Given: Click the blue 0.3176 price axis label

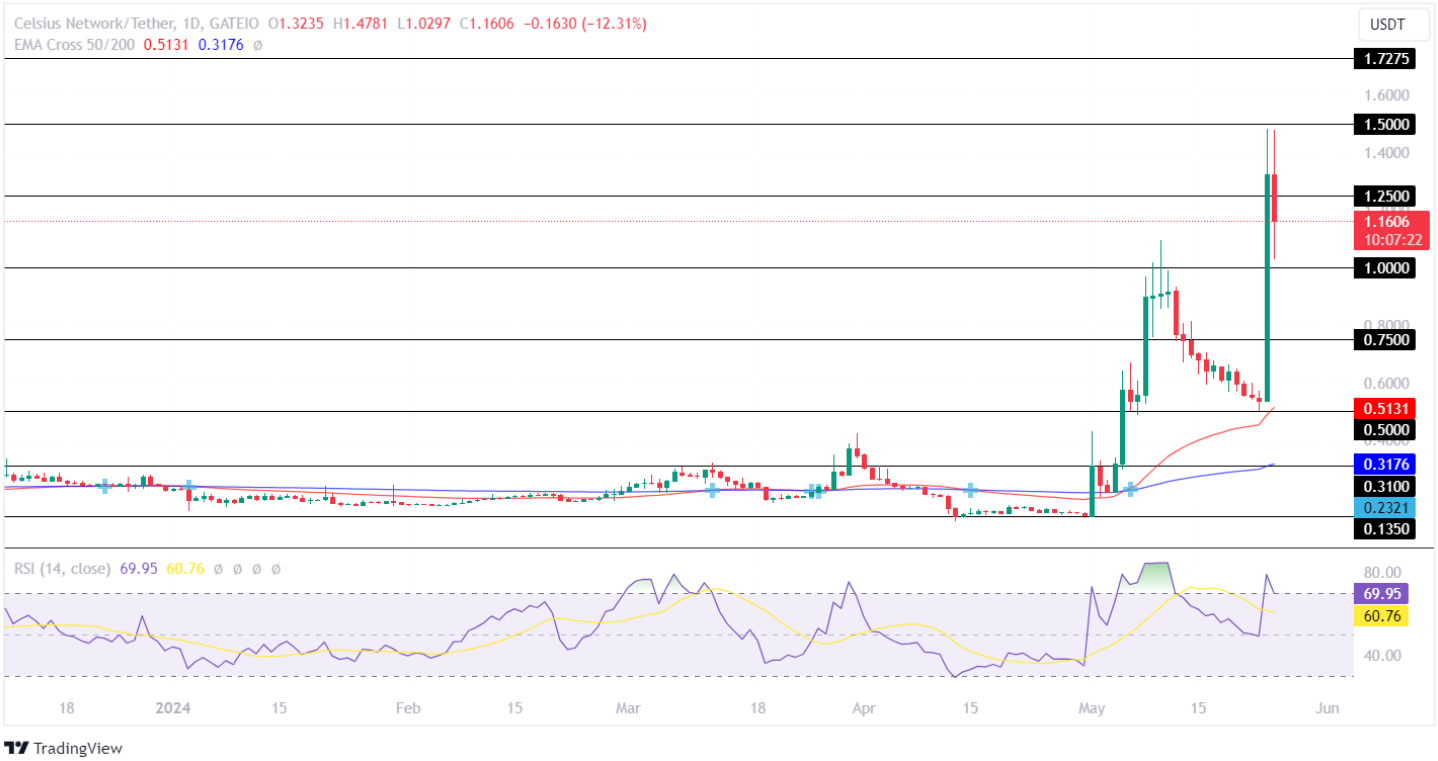Looking at the screenshot, I should (x=1385, y=464).
